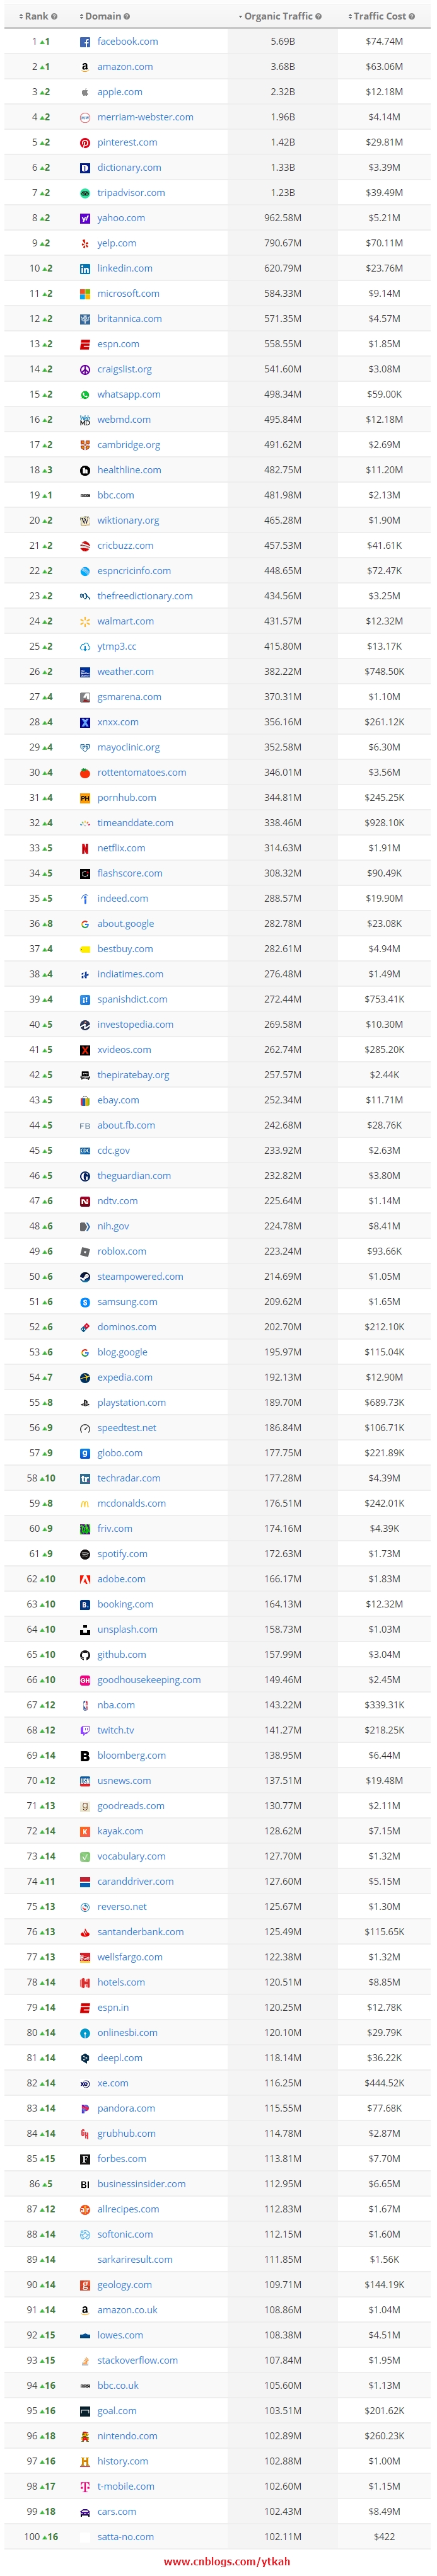The height and width of the screenshot is (2576, 437).
Task: Sort table by Traffic Cost column
Action: point(378,16)
